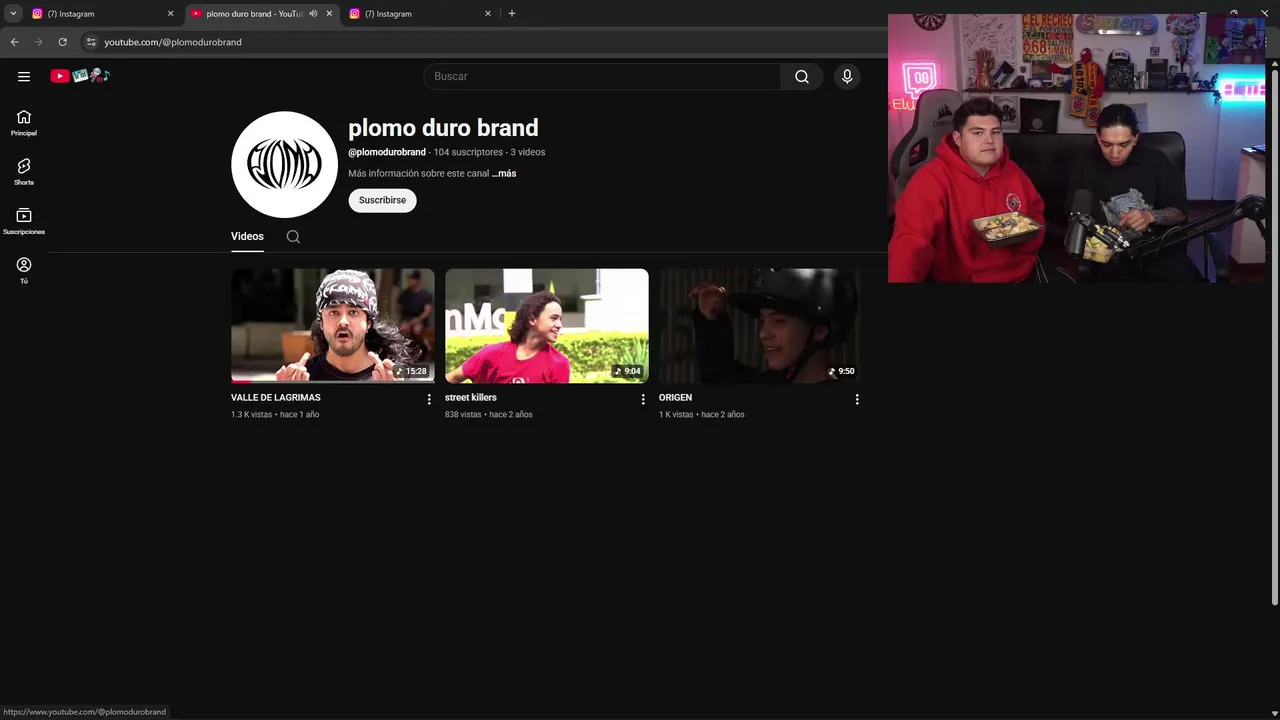Play the ORIGEN thumbnail
1280x720 pixels.
click(x=760, y=326)
